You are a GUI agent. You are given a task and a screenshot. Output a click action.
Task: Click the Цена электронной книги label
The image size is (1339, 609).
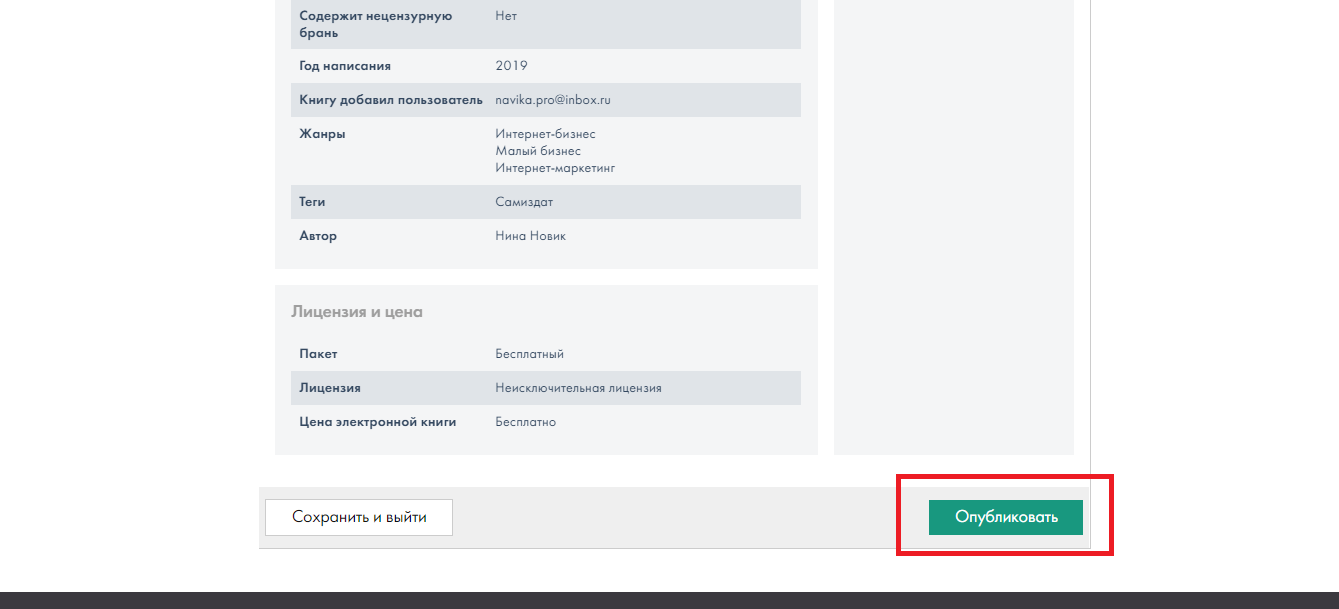(x=377, y=422)
